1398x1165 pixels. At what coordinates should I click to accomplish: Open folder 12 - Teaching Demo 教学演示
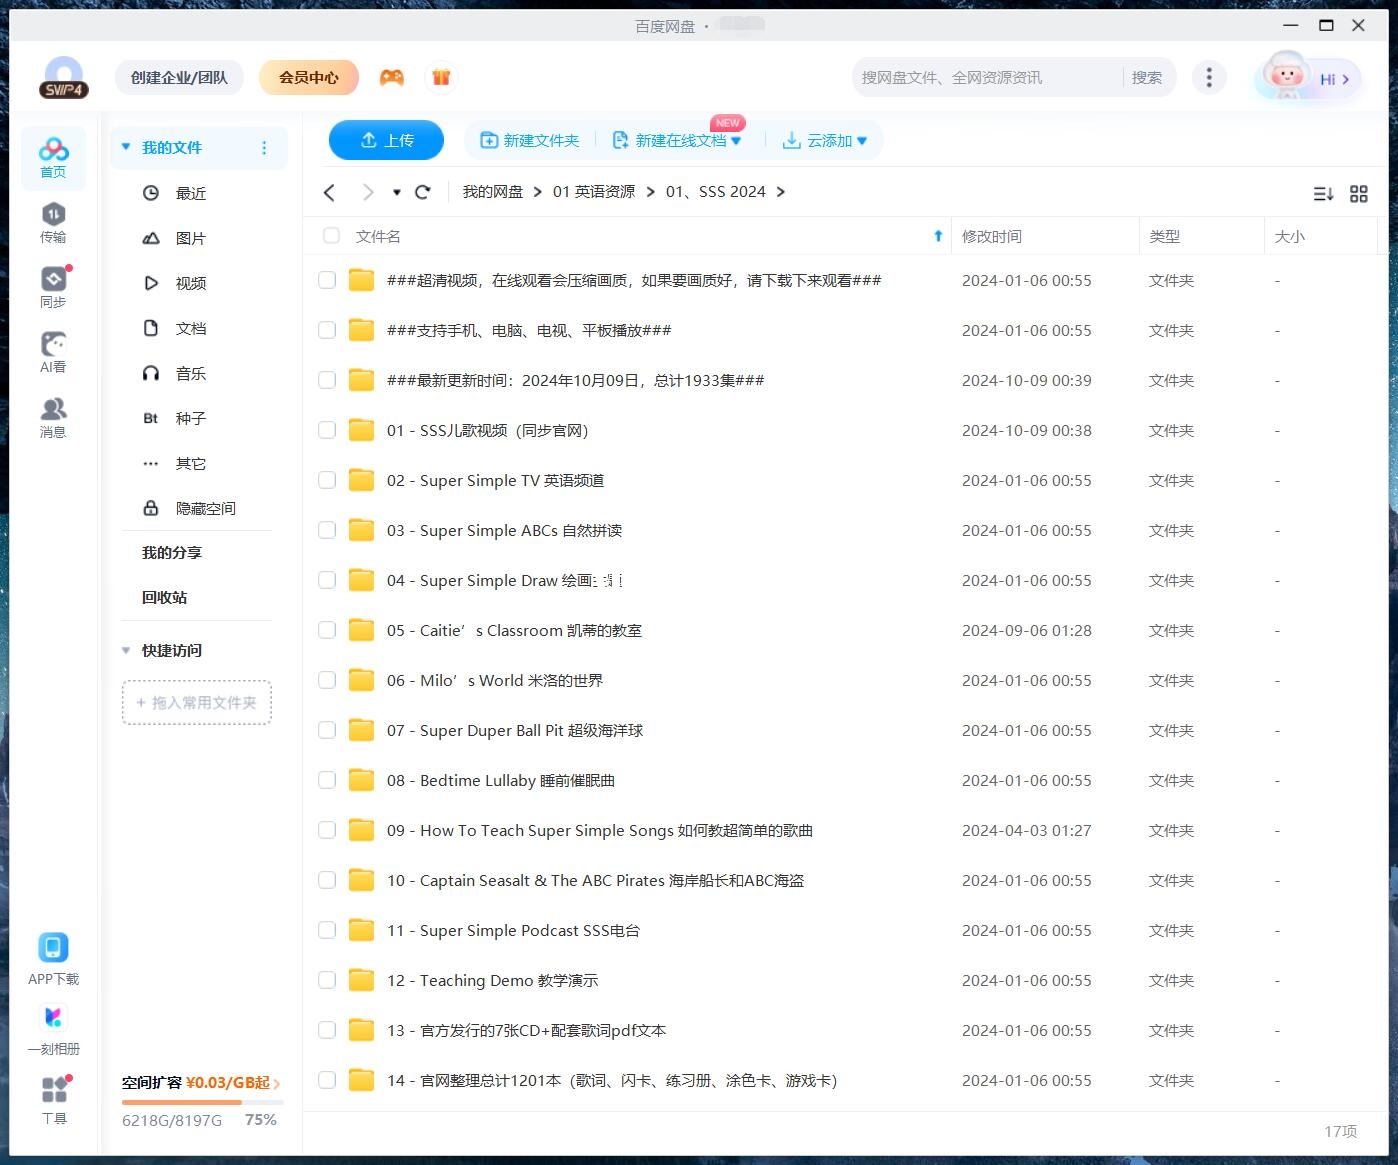tap(492, 980)
